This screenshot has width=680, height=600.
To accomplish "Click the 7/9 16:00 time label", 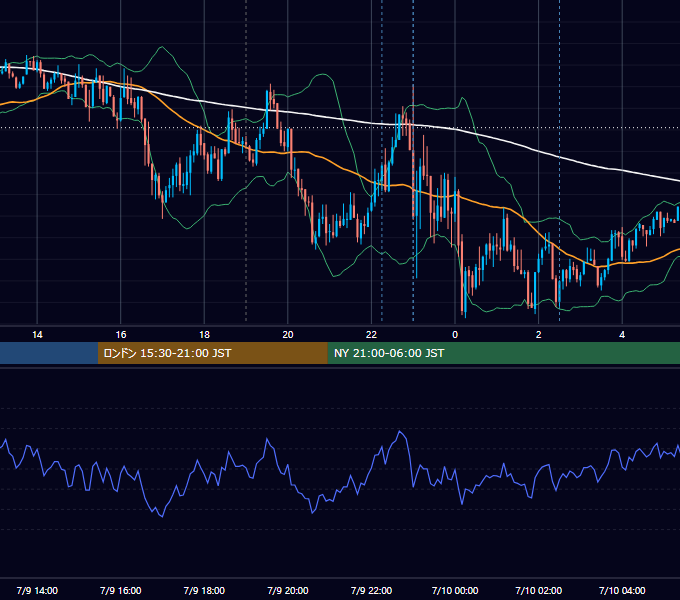I will pyautogui.click(x=121, y=590).
